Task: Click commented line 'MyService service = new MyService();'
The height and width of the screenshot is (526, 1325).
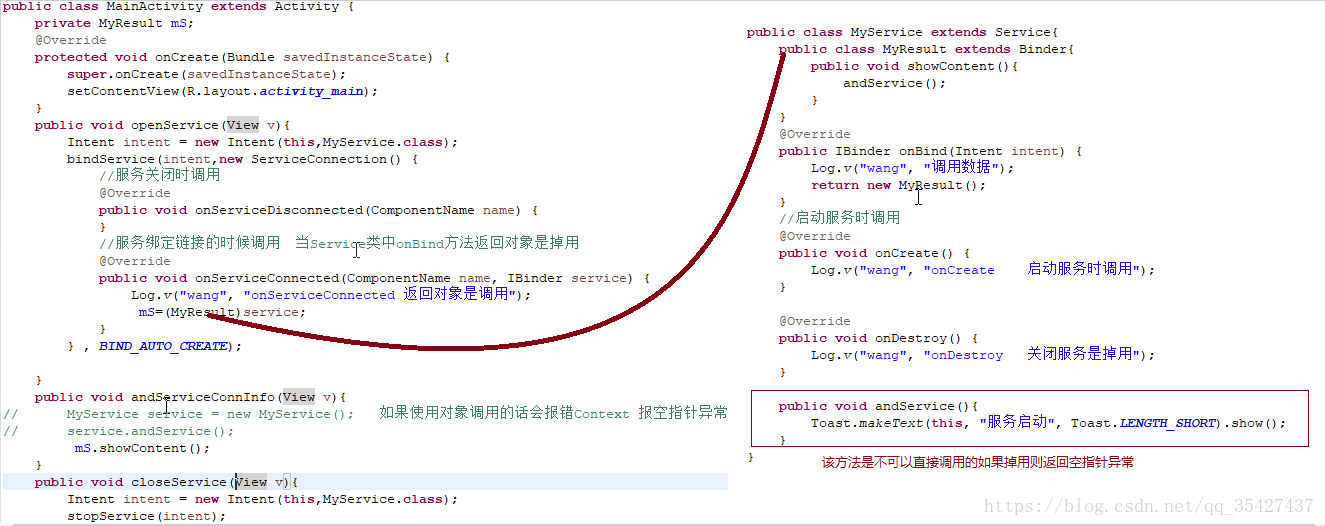Action: click(210, 414)
